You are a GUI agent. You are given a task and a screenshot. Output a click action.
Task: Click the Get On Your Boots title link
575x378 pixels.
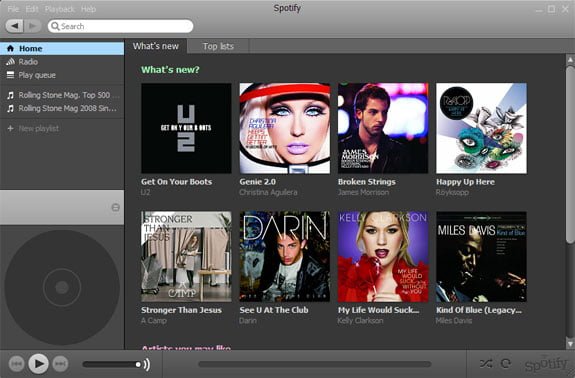click(x=176, y=182)
